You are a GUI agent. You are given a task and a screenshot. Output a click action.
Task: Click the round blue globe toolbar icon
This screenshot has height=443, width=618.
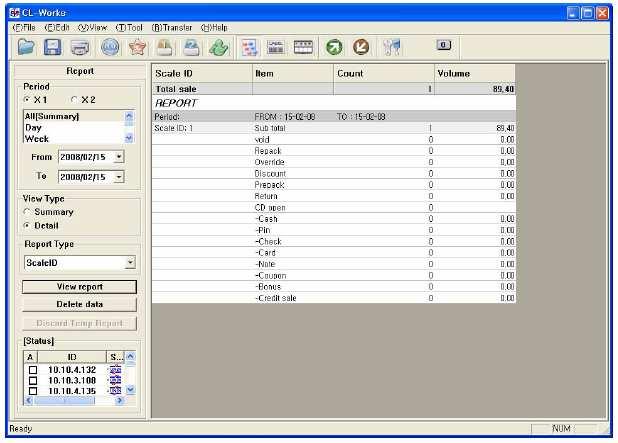(110, 47)
